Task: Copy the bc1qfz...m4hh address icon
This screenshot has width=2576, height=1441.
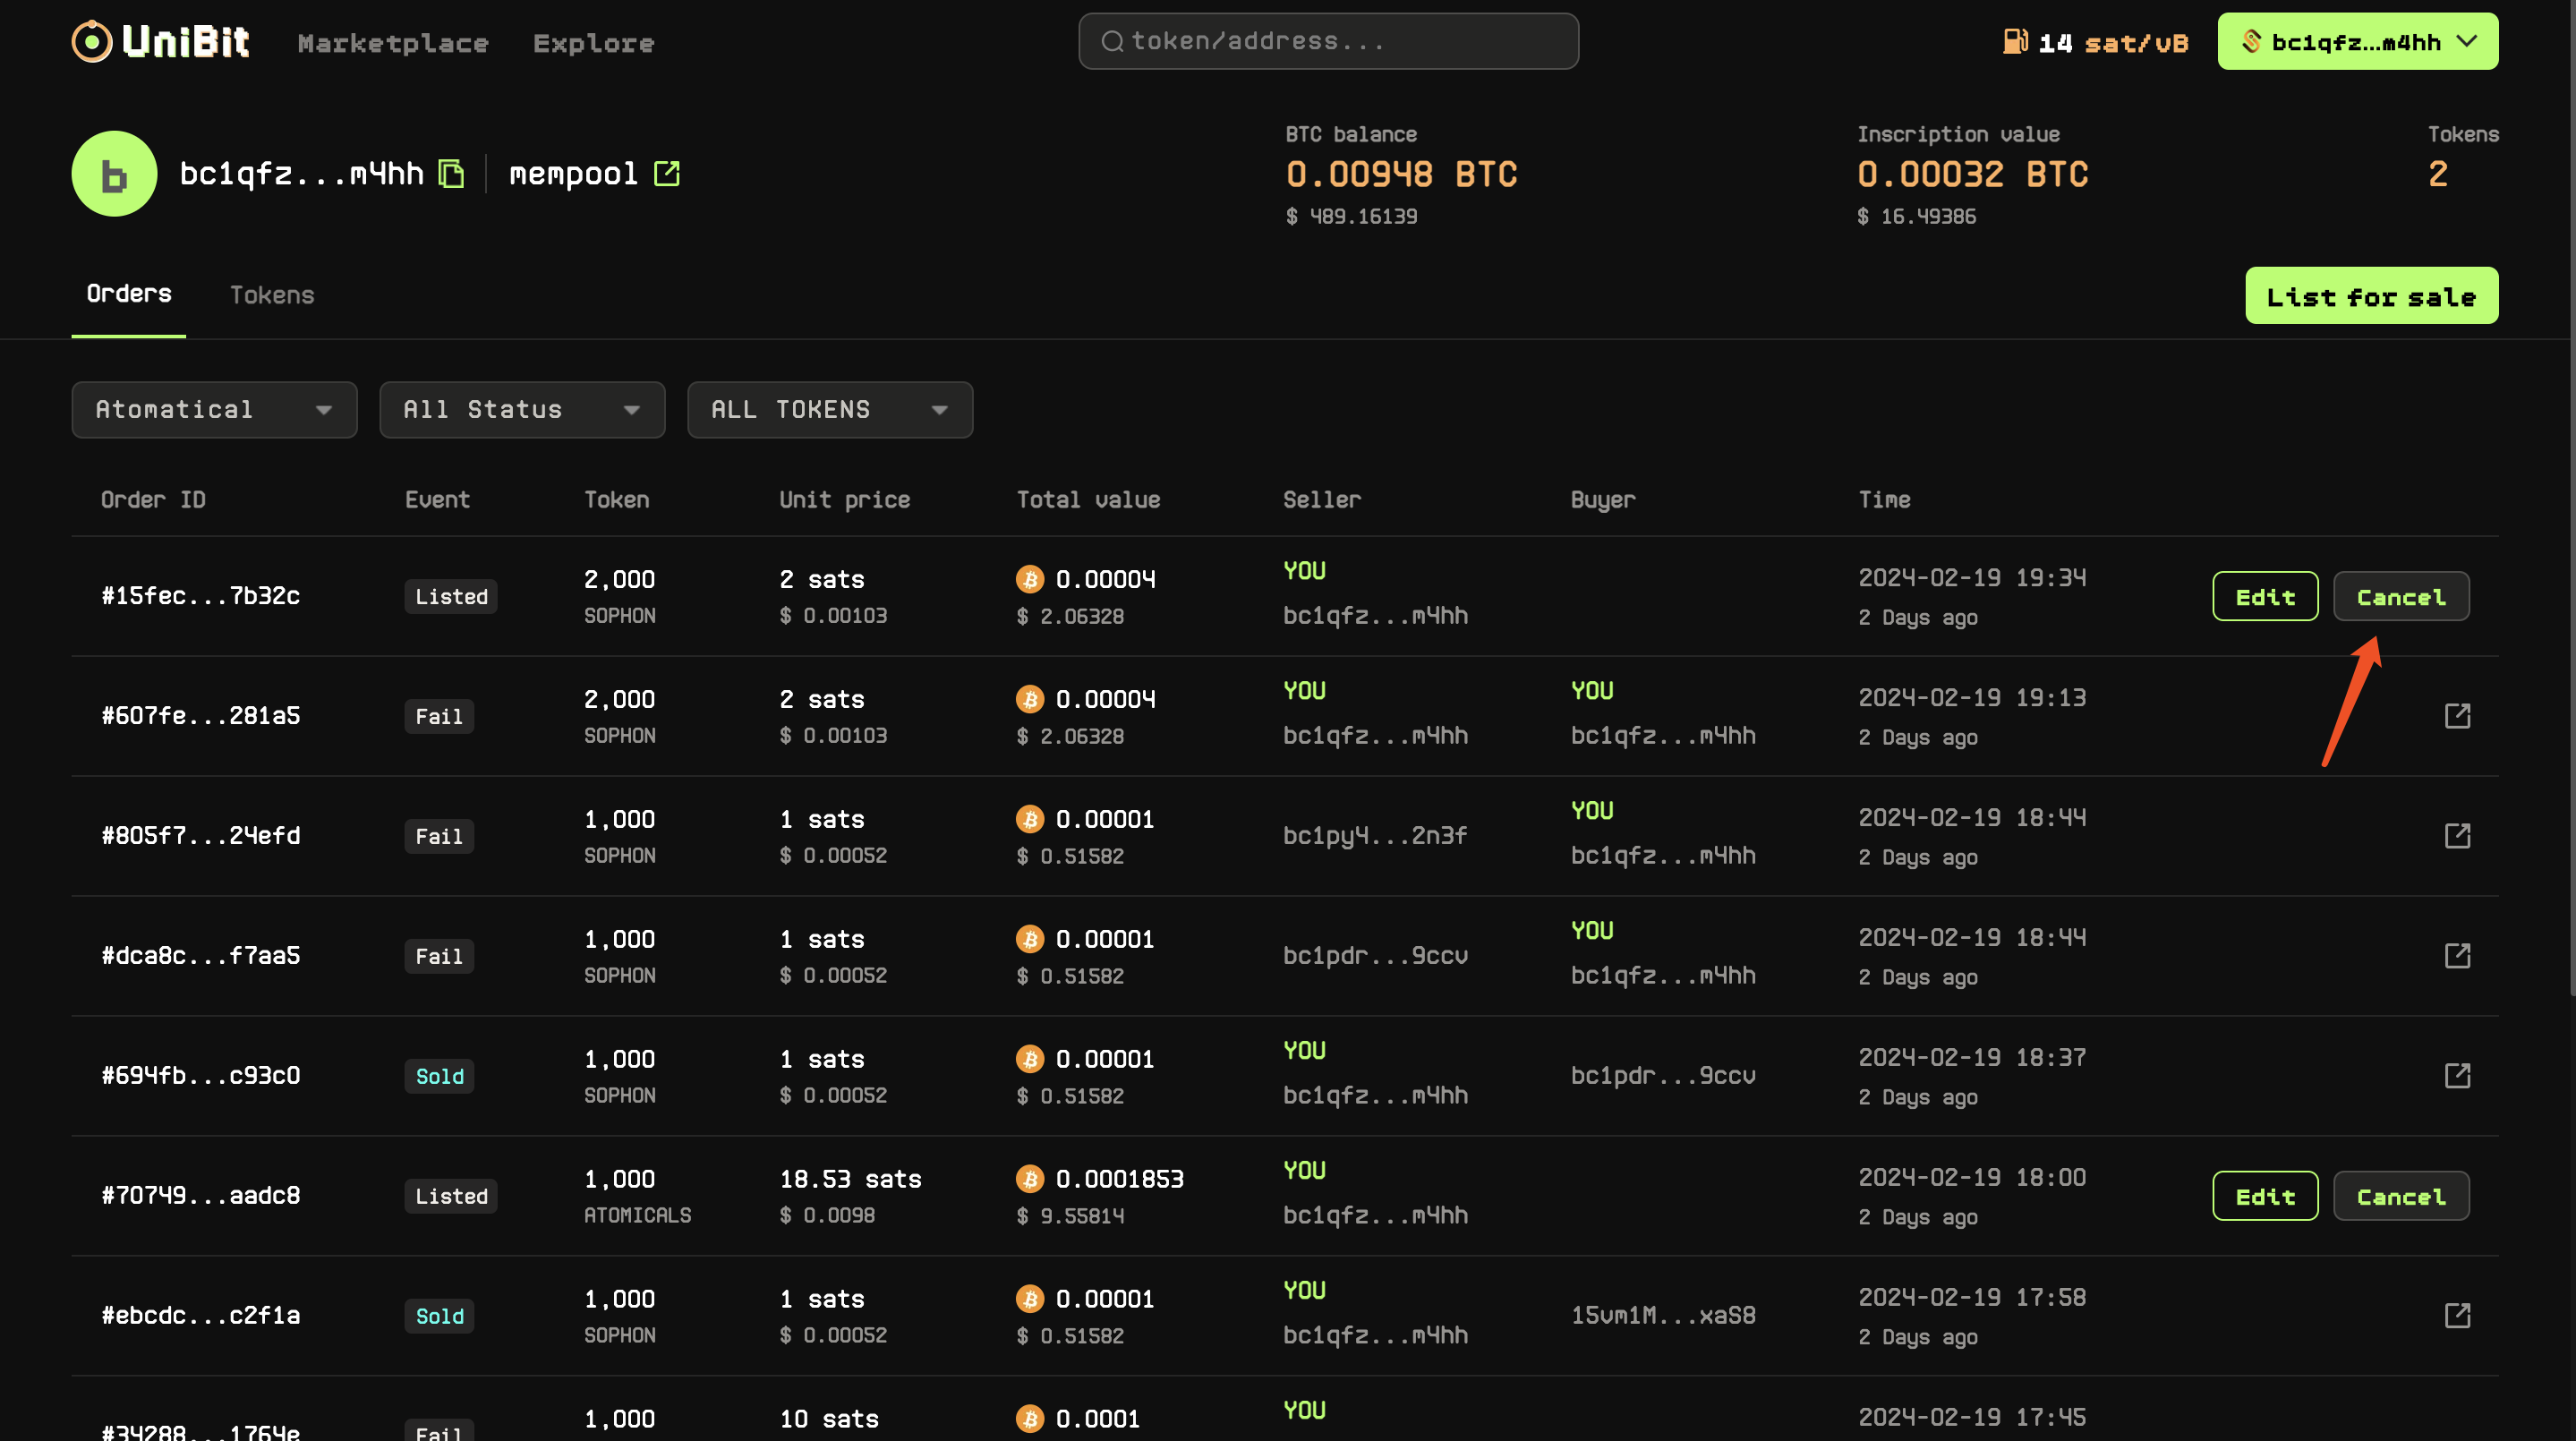Action: pyautogui.click(x=452, y=174)
